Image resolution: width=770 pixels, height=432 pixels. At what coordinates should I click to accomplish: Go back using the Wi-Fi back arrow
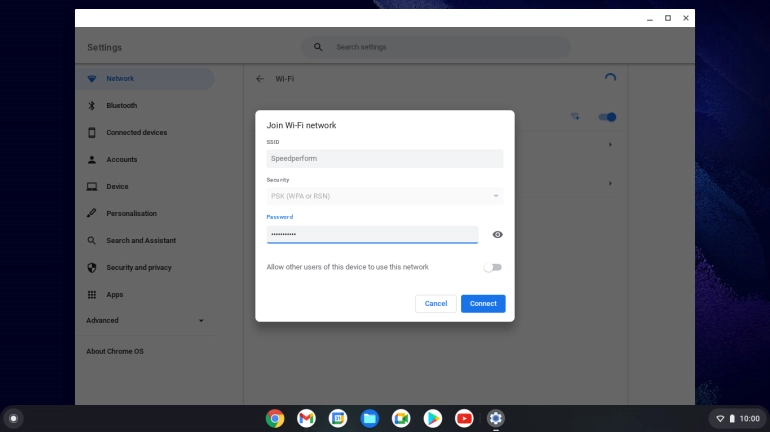[x=260, y=78]
